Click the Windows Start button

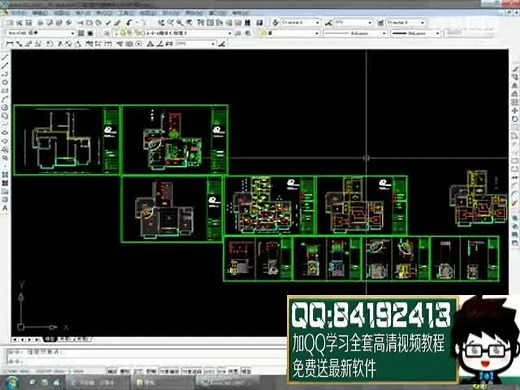[12, 382]
